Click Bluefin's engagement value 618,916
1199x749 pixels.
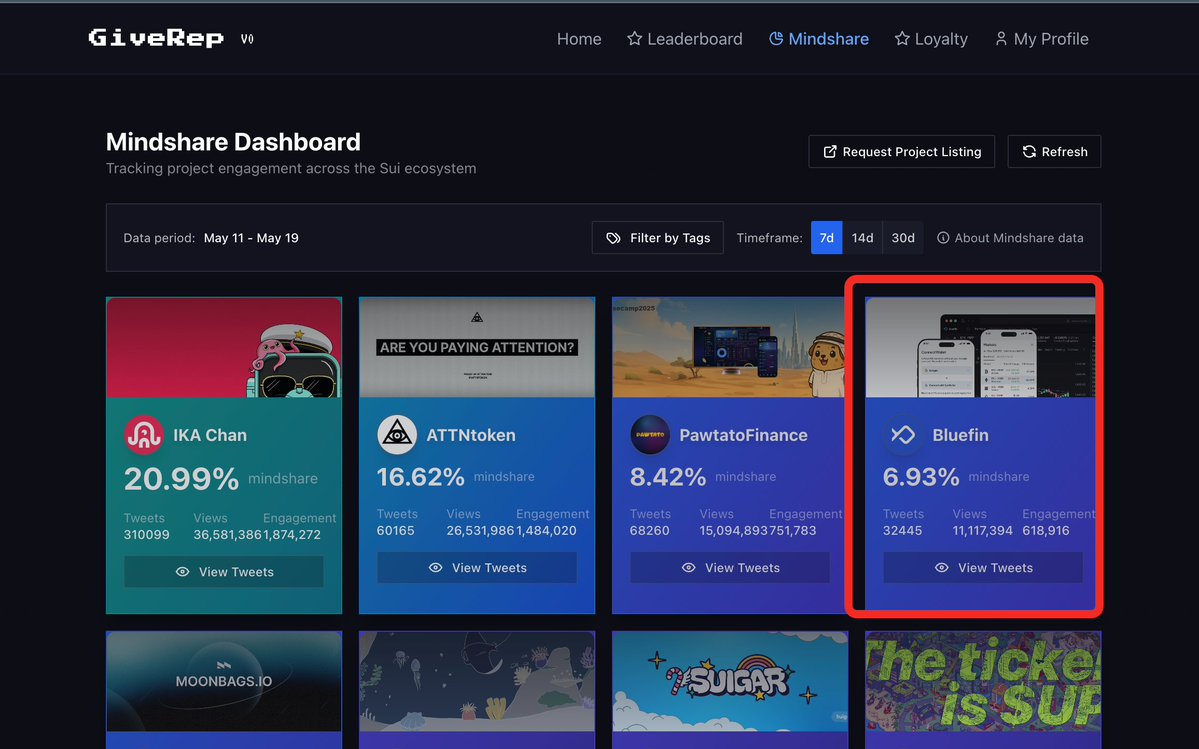click(x=1046, y=530)
